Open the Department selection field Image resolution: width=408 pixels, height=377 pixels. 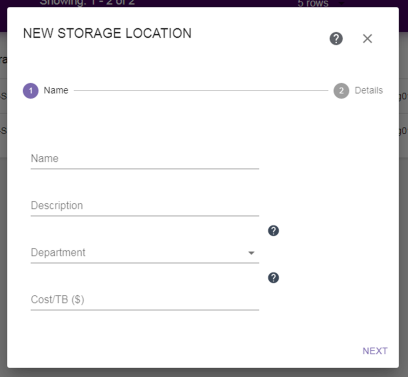click(x=145, y=253)
